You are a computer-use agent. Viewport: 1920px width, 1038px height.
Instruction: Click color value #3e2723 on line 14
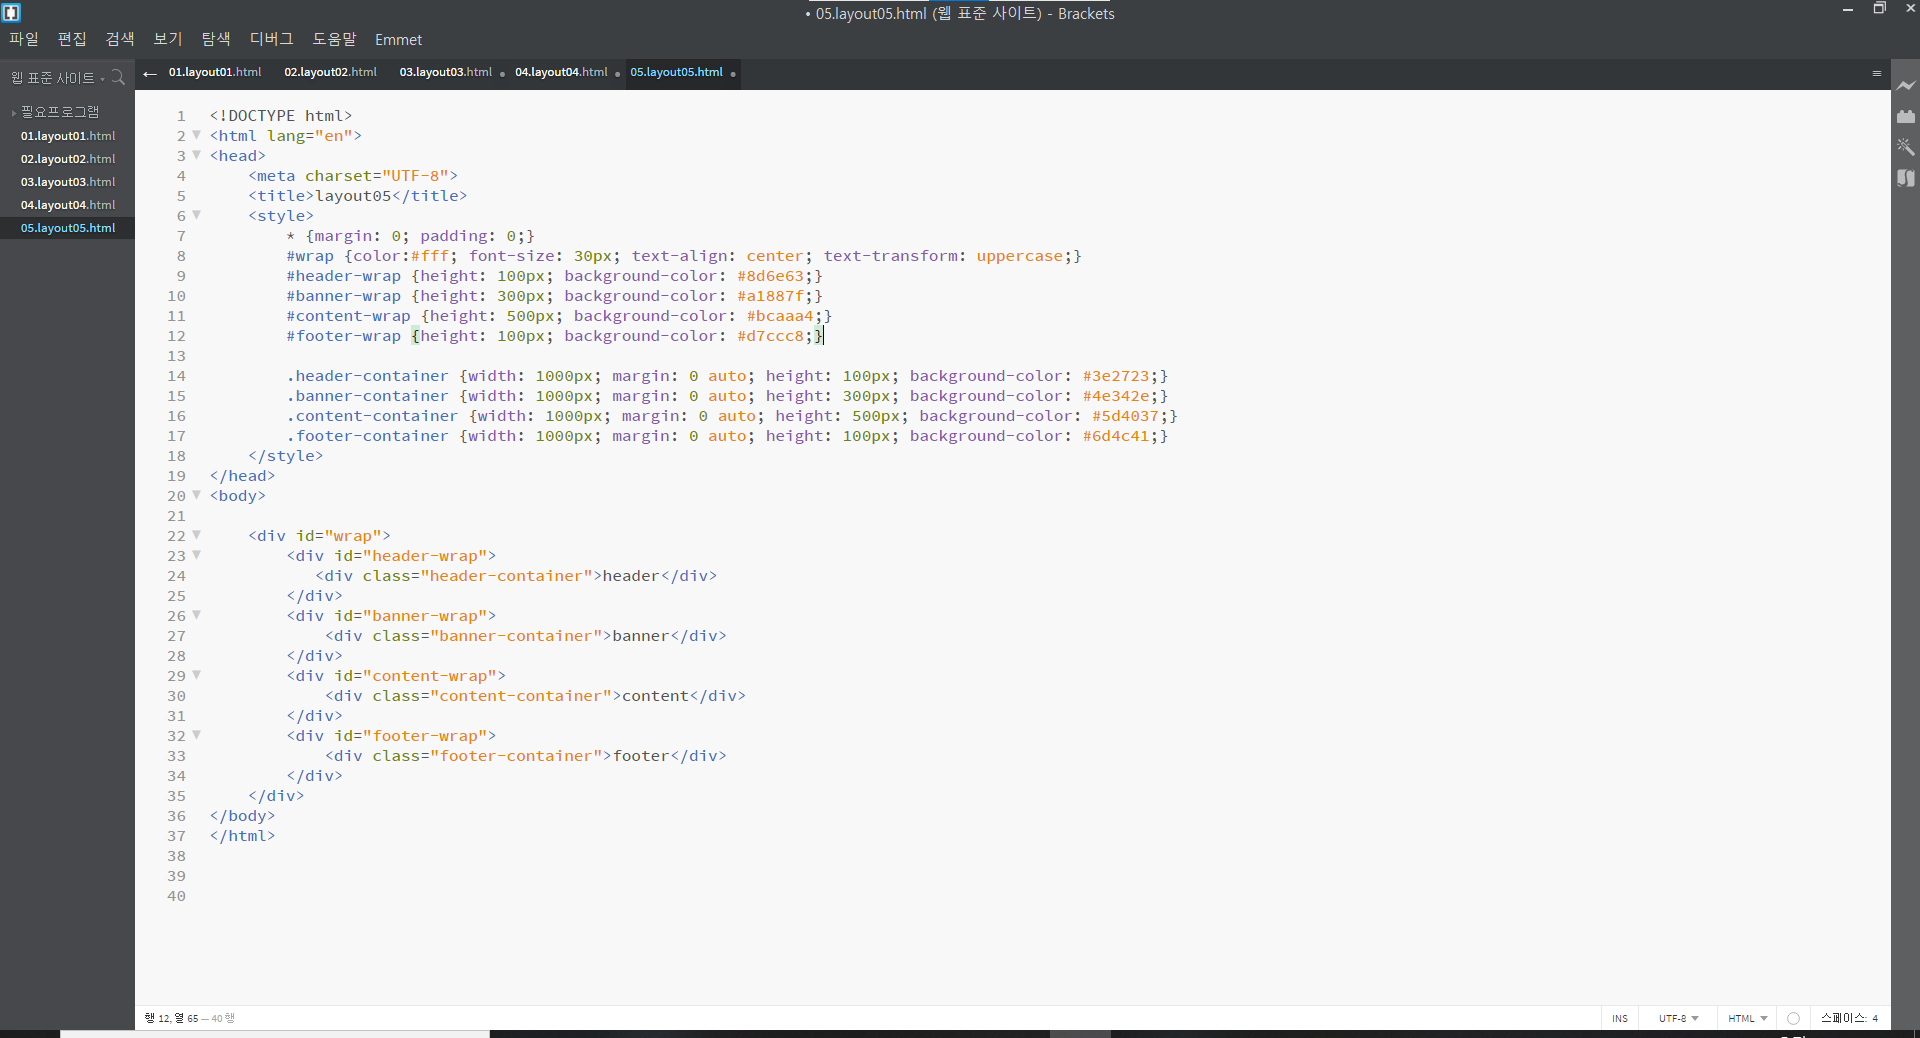tap(1116, 376)
